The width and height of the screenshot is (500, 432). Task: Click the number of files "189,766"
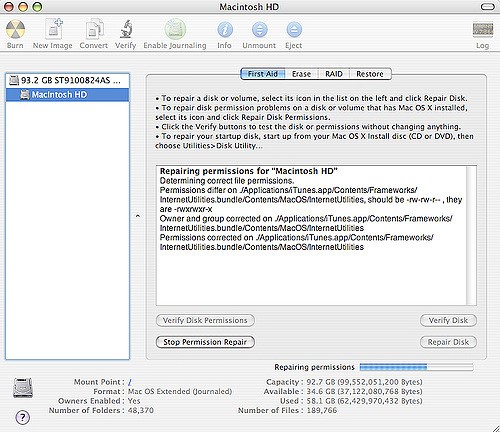[x=322, y=410]
